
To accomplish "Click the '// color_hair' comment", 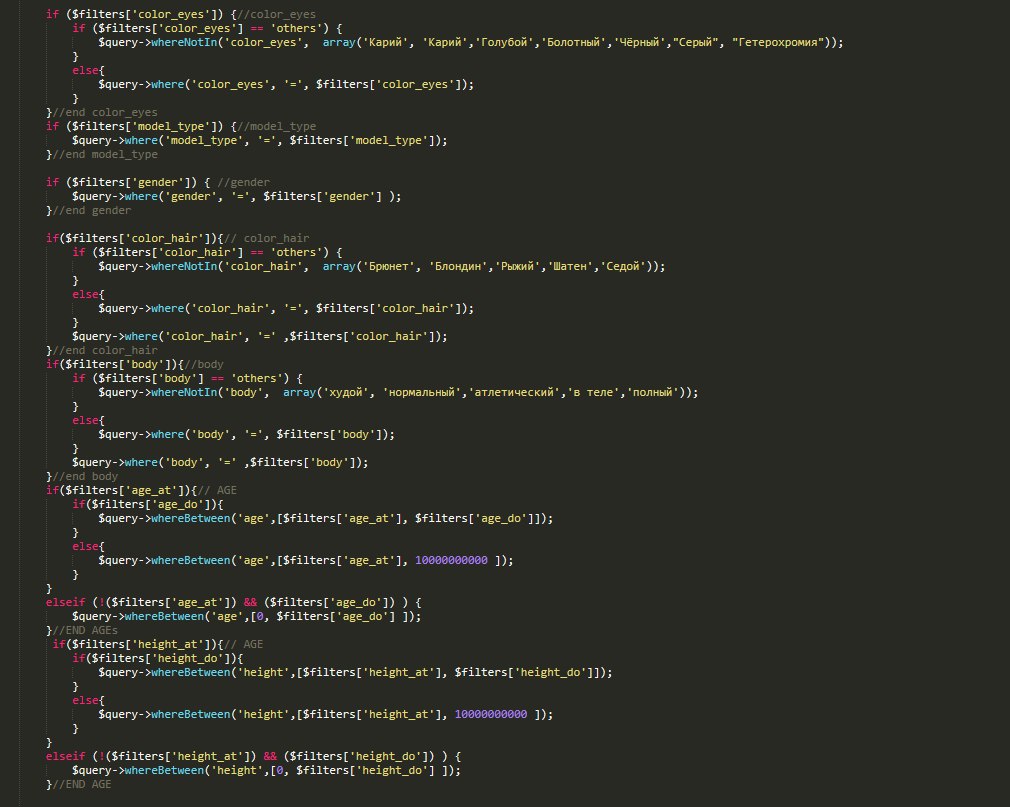I will pyautogui.click(x=266, y=238).
